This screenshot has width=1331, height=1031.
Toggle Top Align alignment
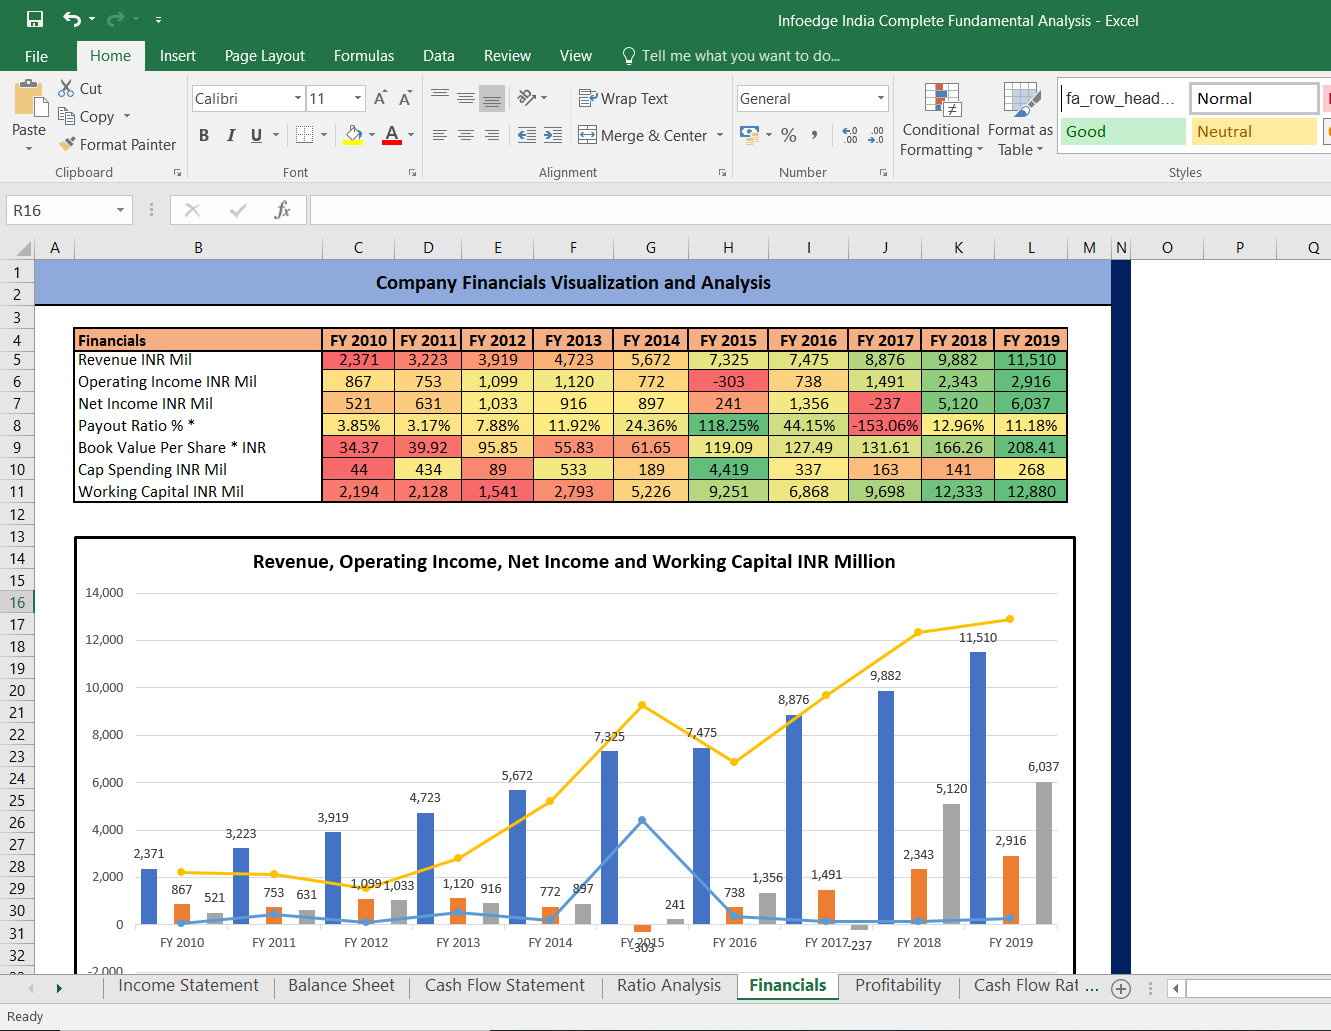[440, 97]
